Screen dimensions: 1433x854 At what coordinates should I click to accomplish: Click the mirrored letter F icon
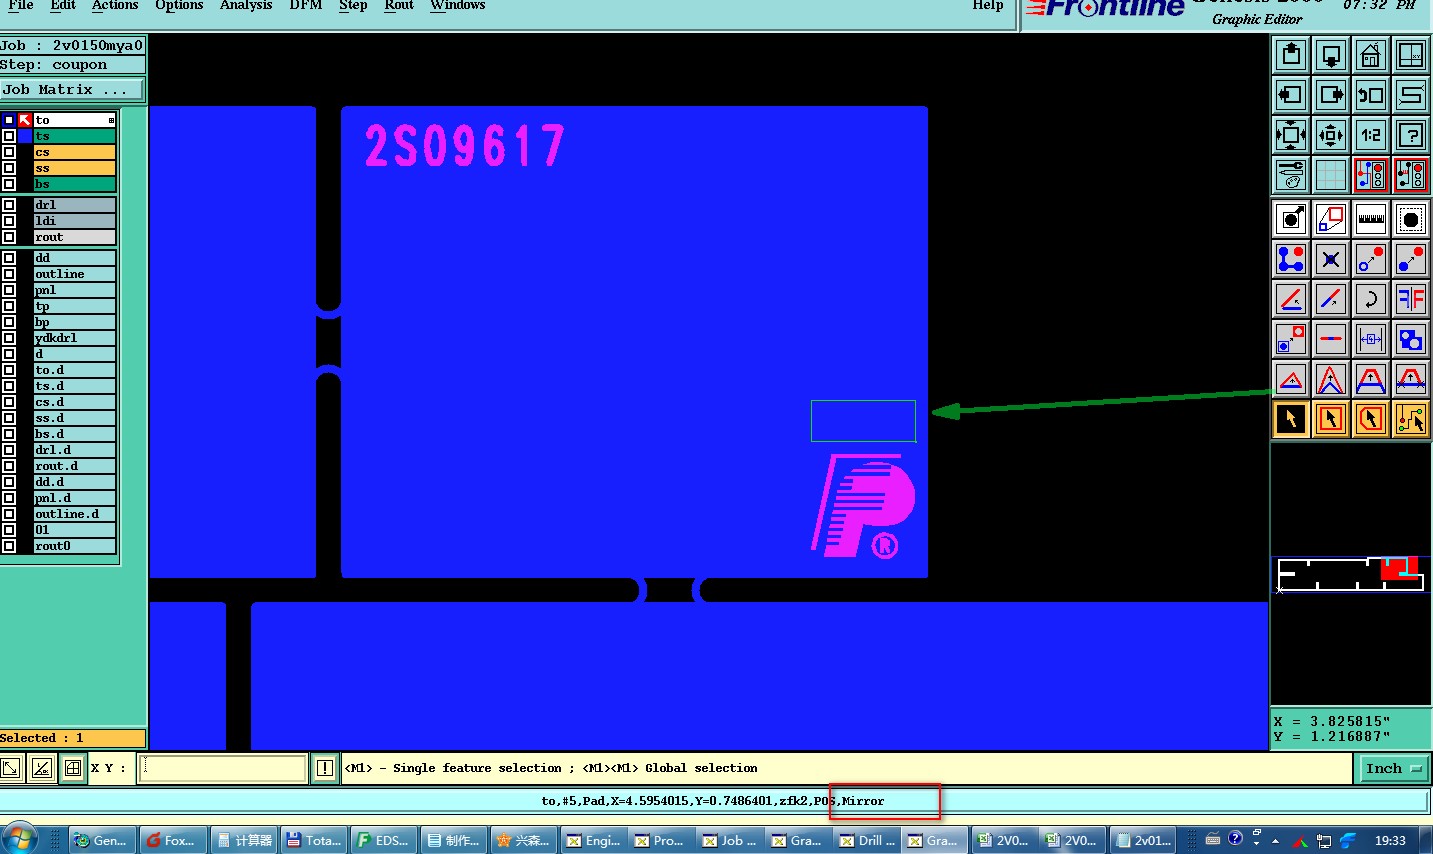point(1411,299)
